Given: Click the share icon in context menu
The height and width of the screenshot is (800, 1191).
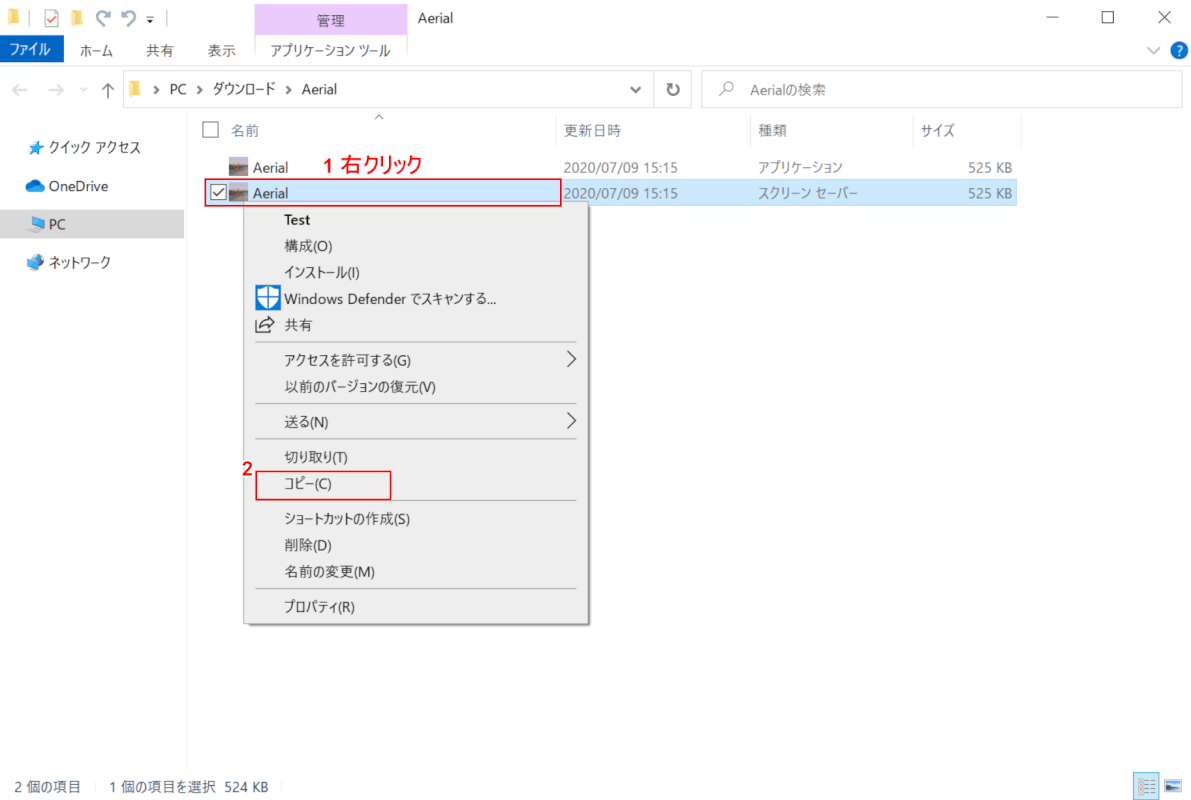Looking at the screenshot, I should pyautogui.click(x=266, y=325).
